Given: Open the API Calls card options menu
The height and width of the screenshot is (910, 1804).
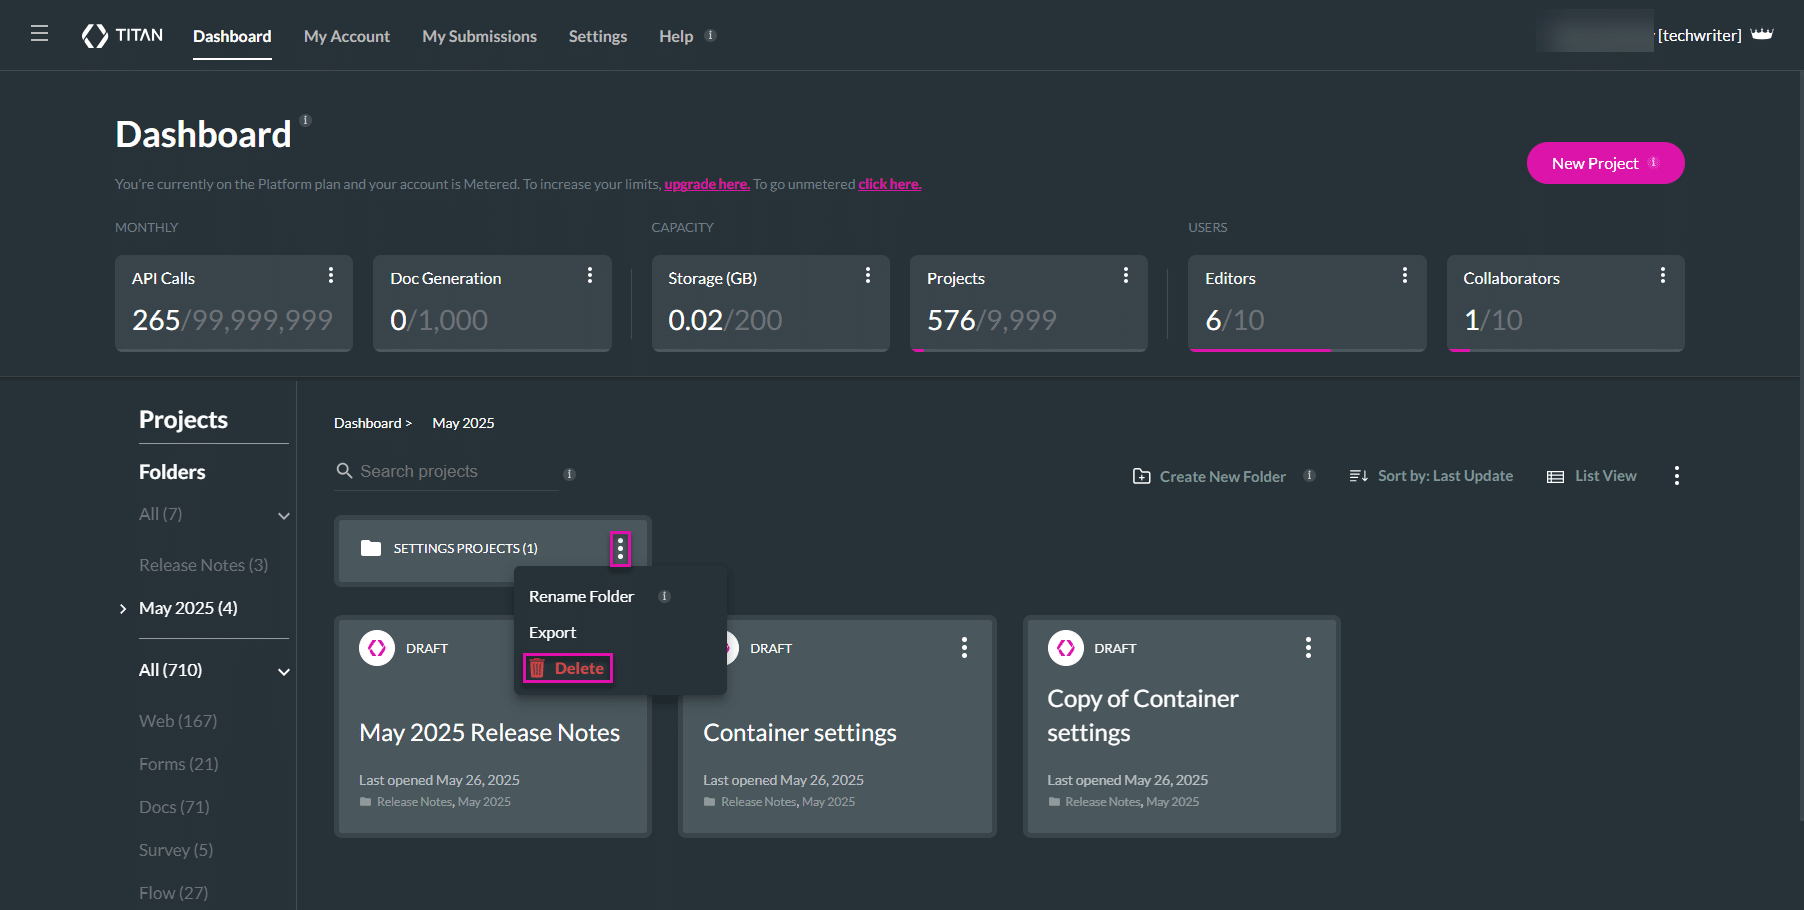Looking at the screenshot, I should (331, 276).
